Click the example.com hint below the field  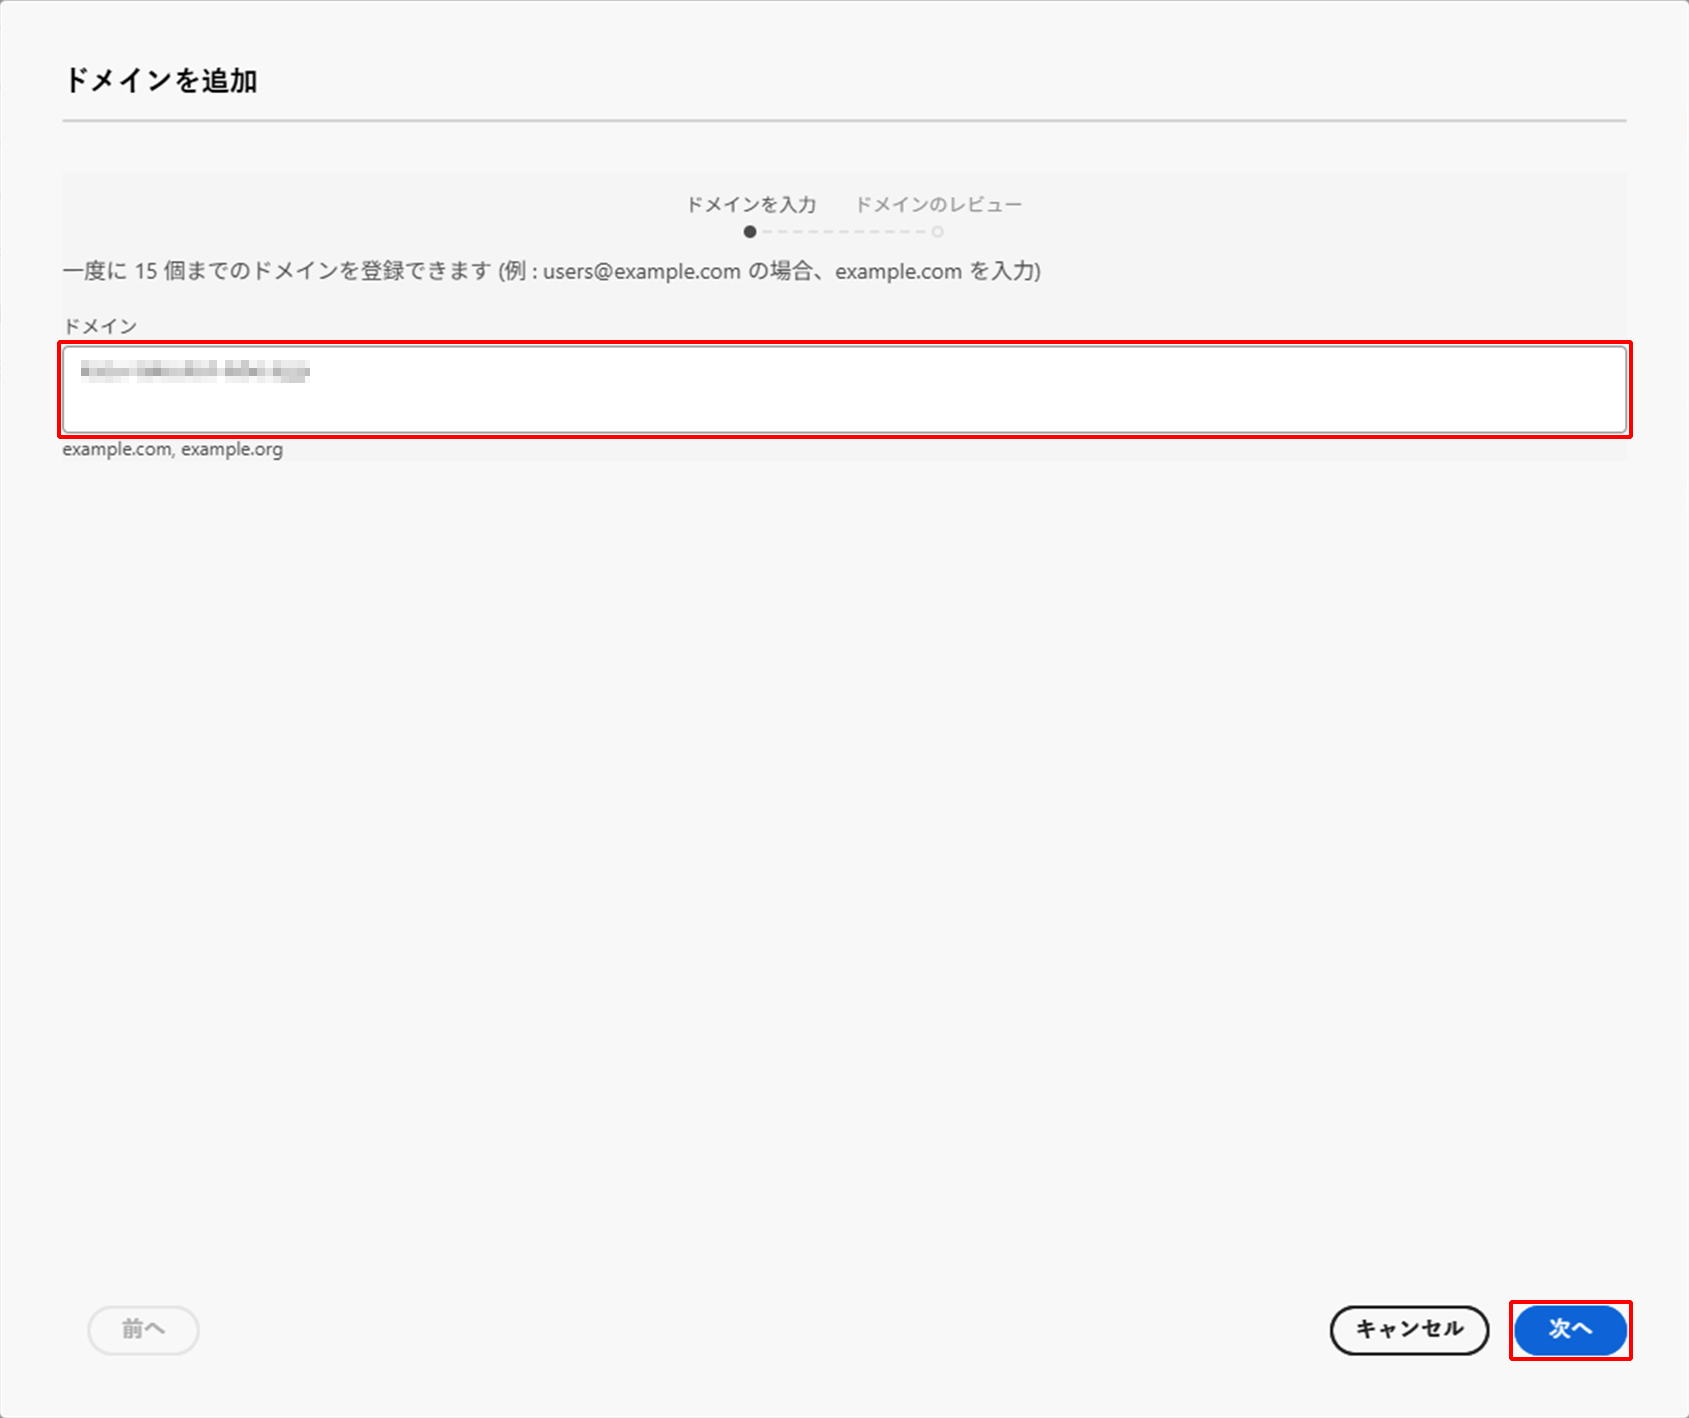click(x=116, y=450)
